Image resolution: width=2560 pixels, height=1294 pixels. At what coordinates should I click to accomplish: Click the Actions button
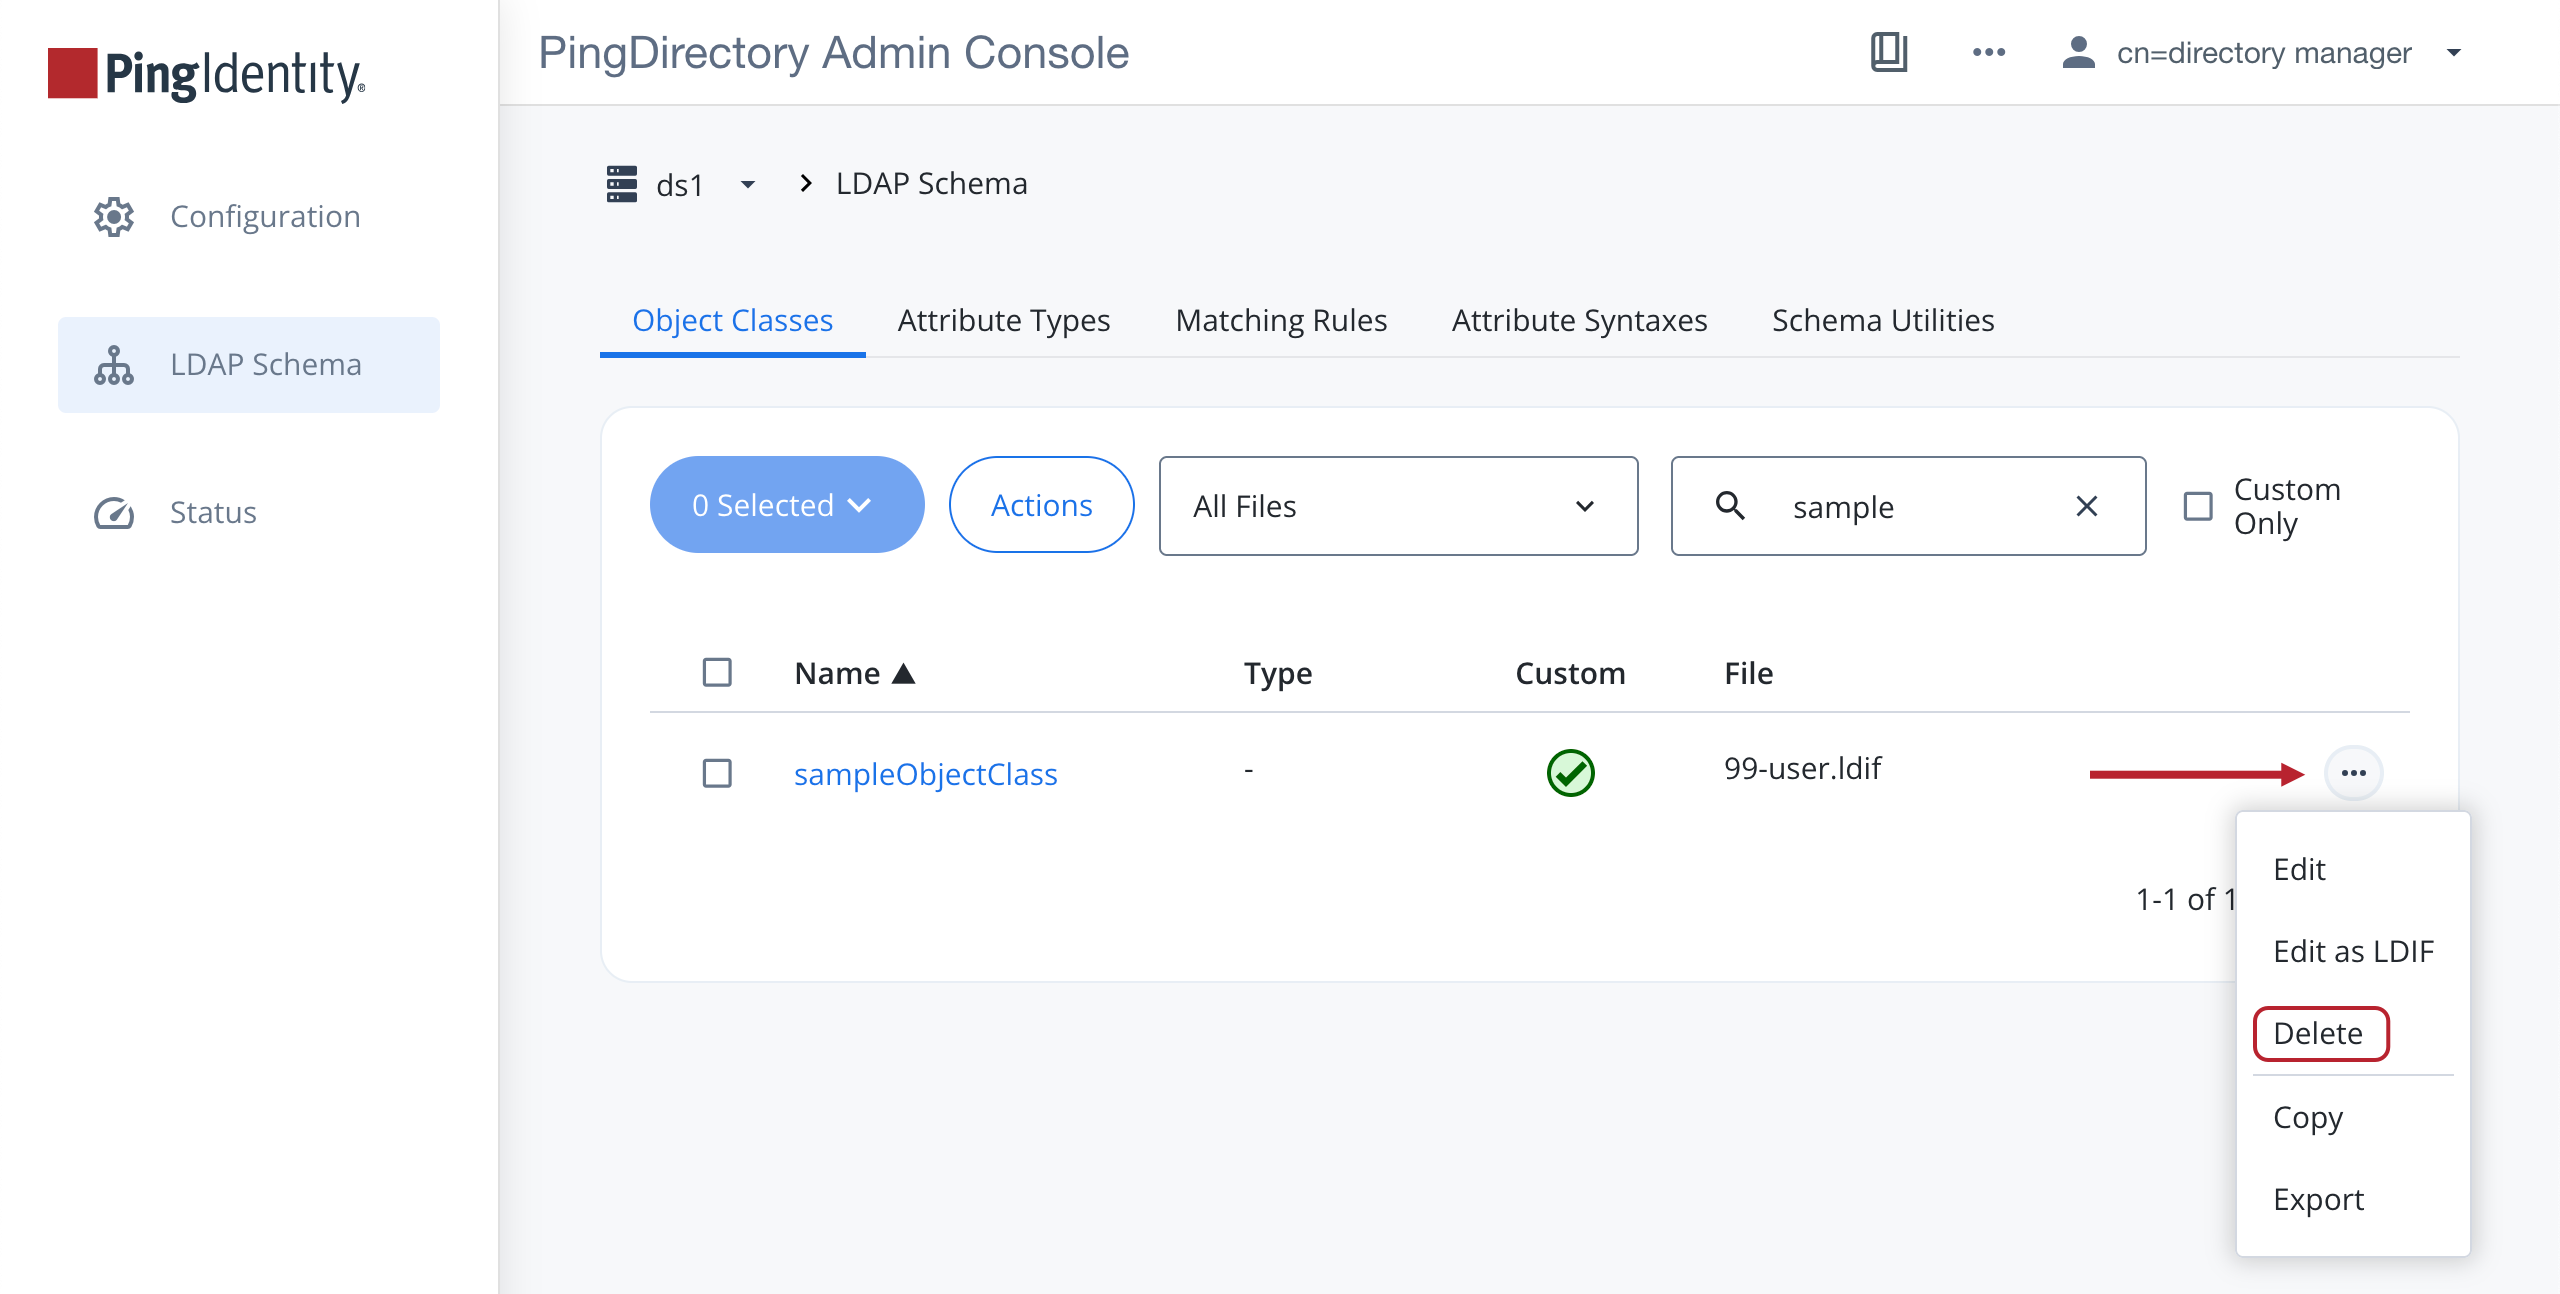point(1041,505)
